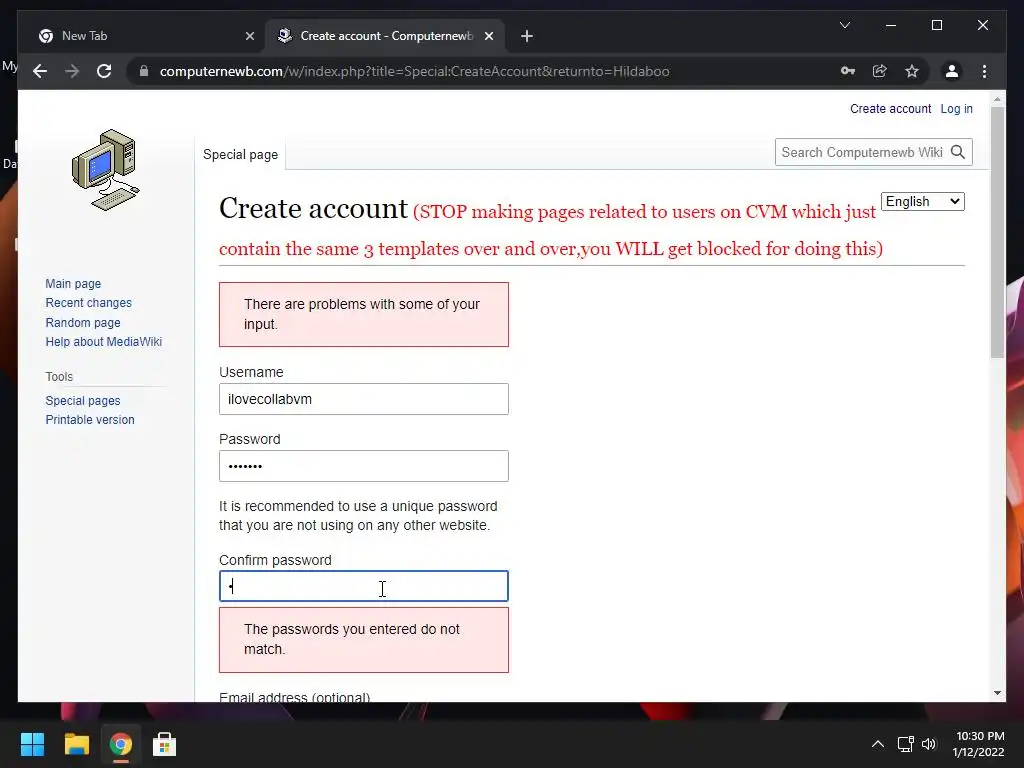Viewport: 1024px width, 768px height.
Task: Open network status tray icon
Action: [x=905, y=744]
